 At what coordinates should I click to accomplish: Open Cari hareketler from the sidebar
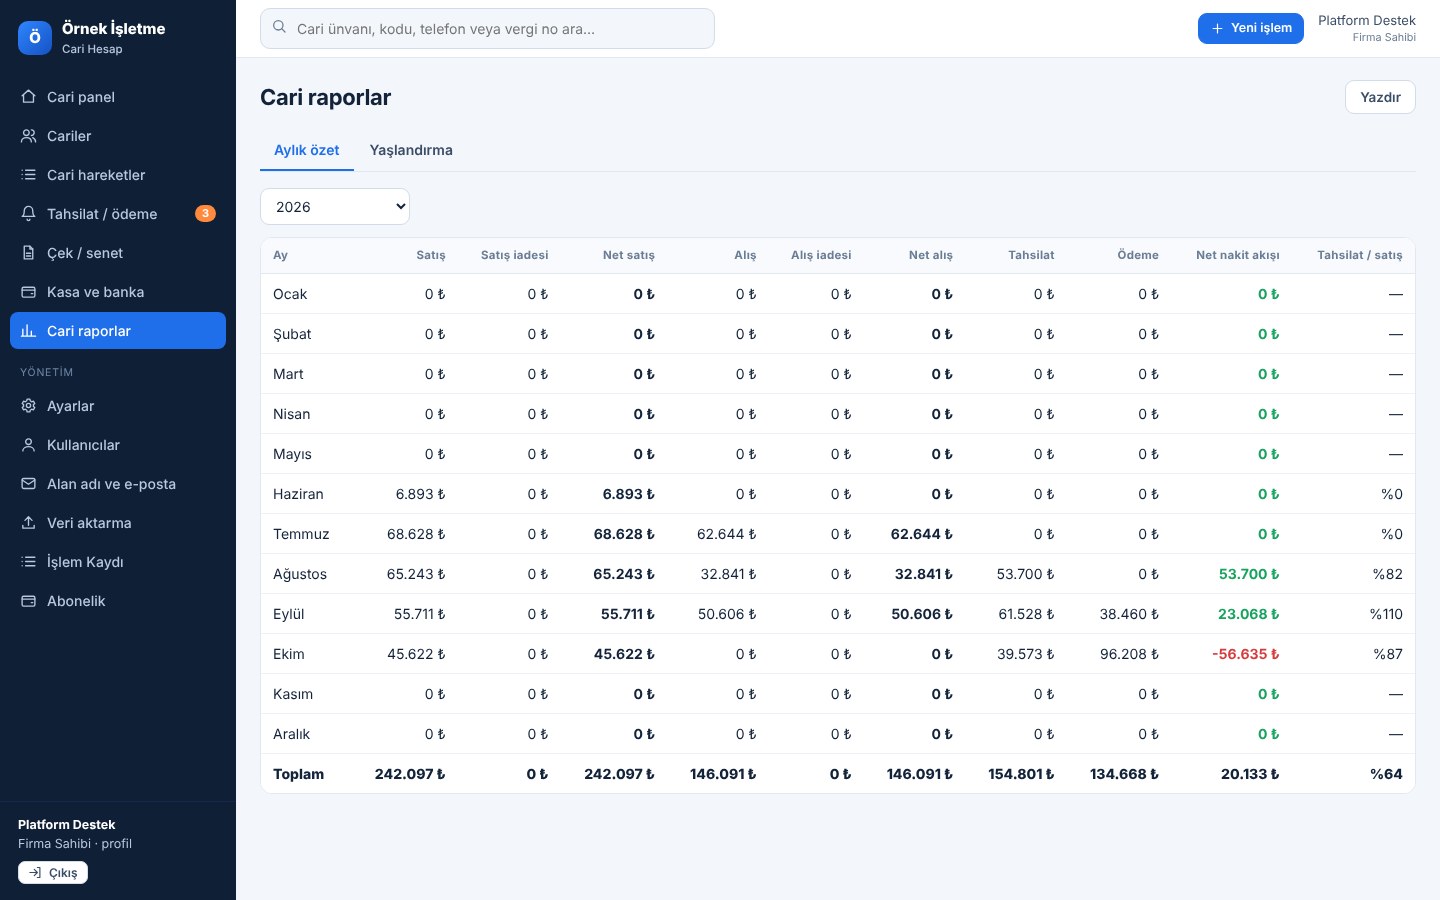pyautogui.click(x=118, y=175)
